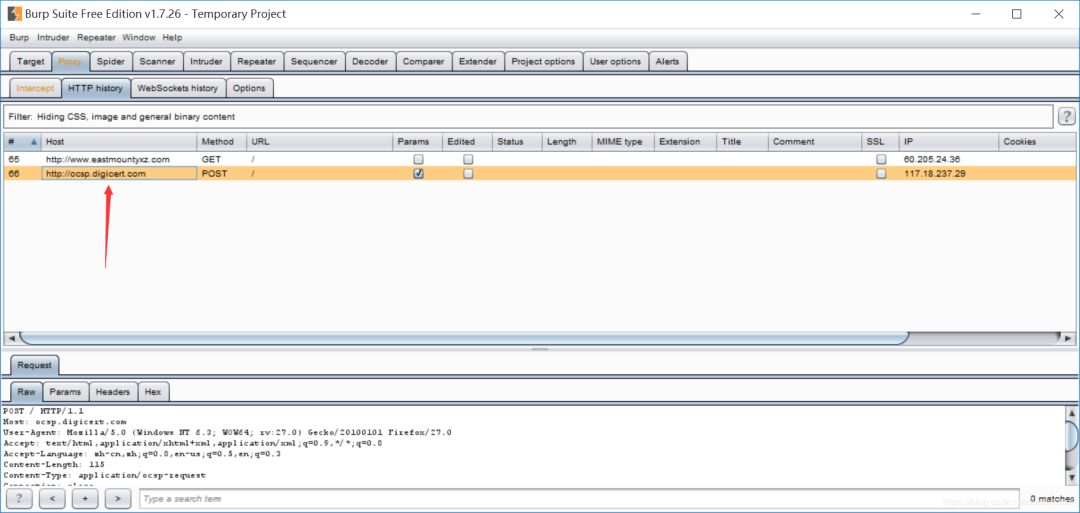Select the Hex request view tab
Viewport: 1080px width, 513px height.
153,392
